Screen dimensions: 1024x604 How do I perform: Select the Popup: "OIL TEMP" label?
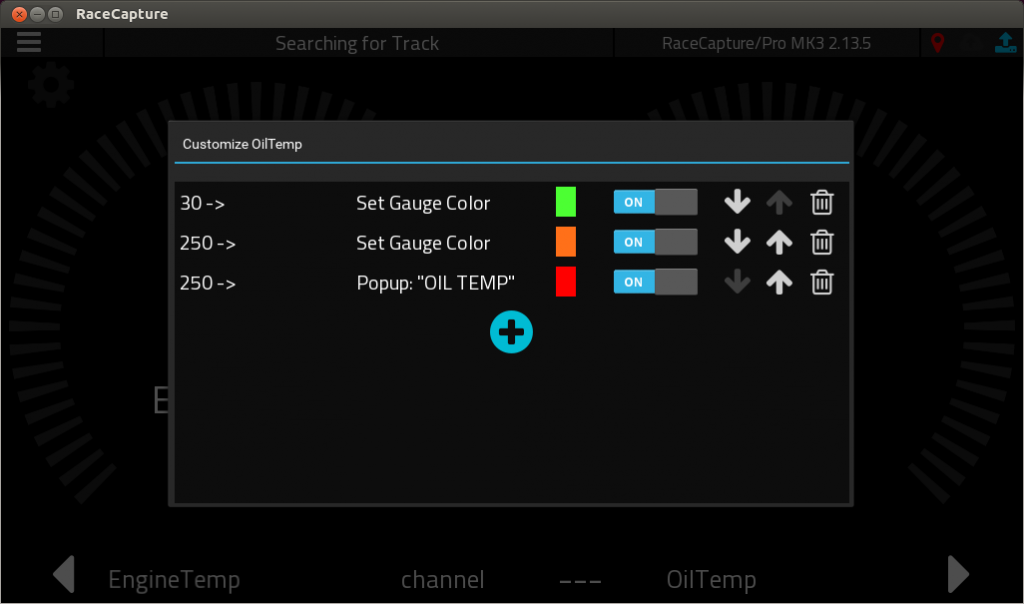click(436, 283)
